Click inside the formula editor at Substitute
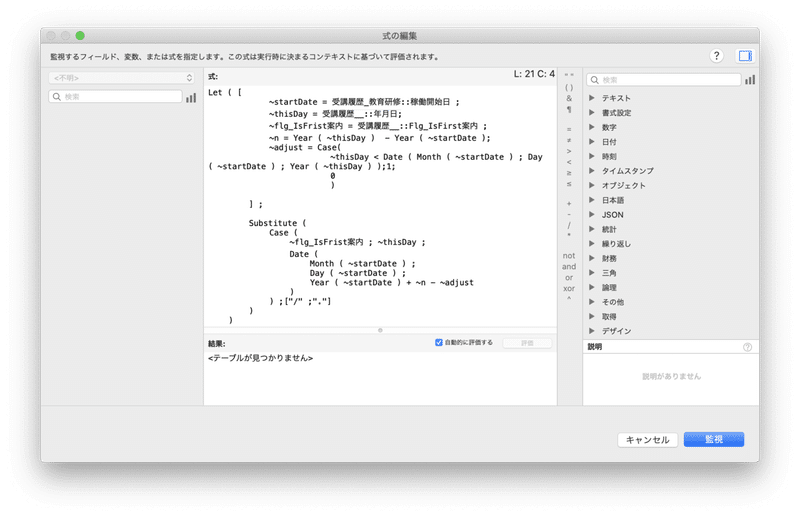This screenshot has width=800, height=516. click(x=272, y=223)
